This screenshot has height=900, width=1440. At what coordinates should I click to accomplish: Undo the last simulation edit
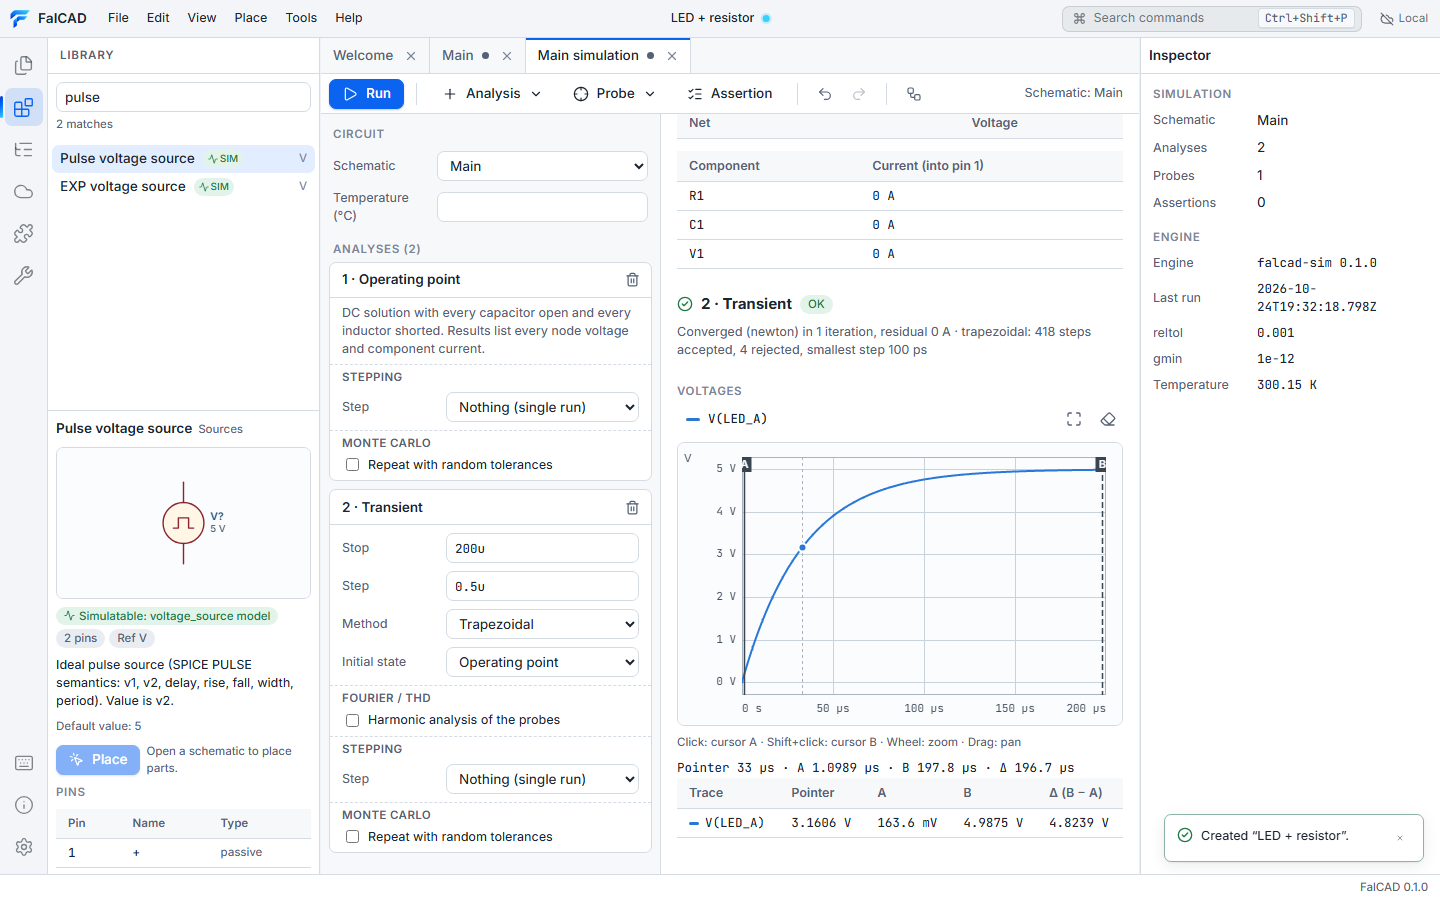point(825,94)
